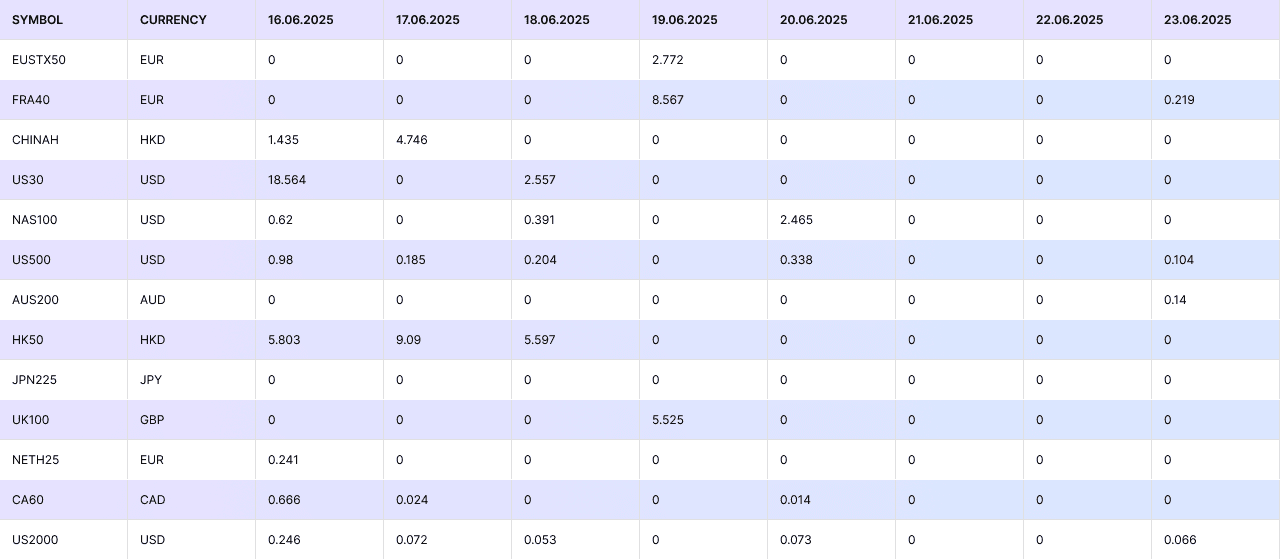Image resolution: width=1280 pixels, height=560 pixels.
Task: Click the US30 value 18.564
Action: tap(287, 180)
